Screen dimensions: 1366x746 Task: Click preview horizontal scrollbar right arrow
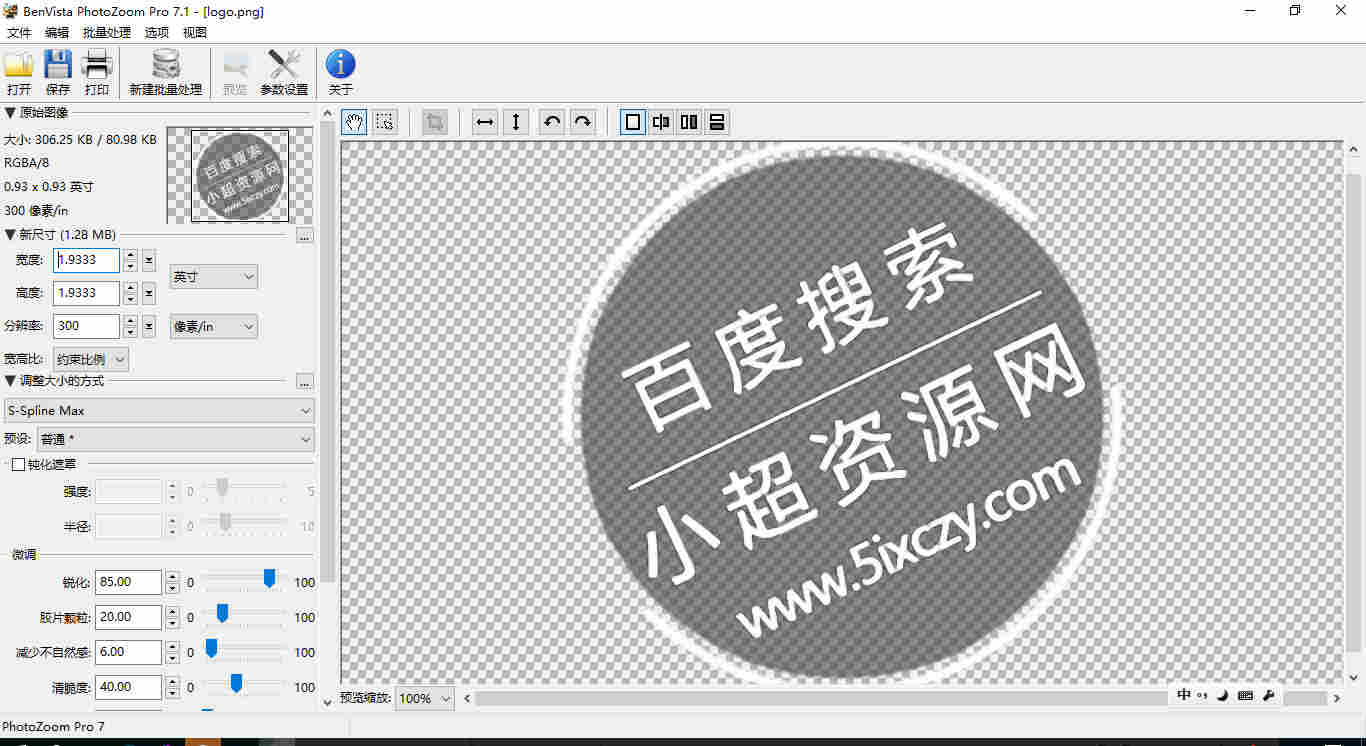pyautogui.click(x=1336, y=698)
